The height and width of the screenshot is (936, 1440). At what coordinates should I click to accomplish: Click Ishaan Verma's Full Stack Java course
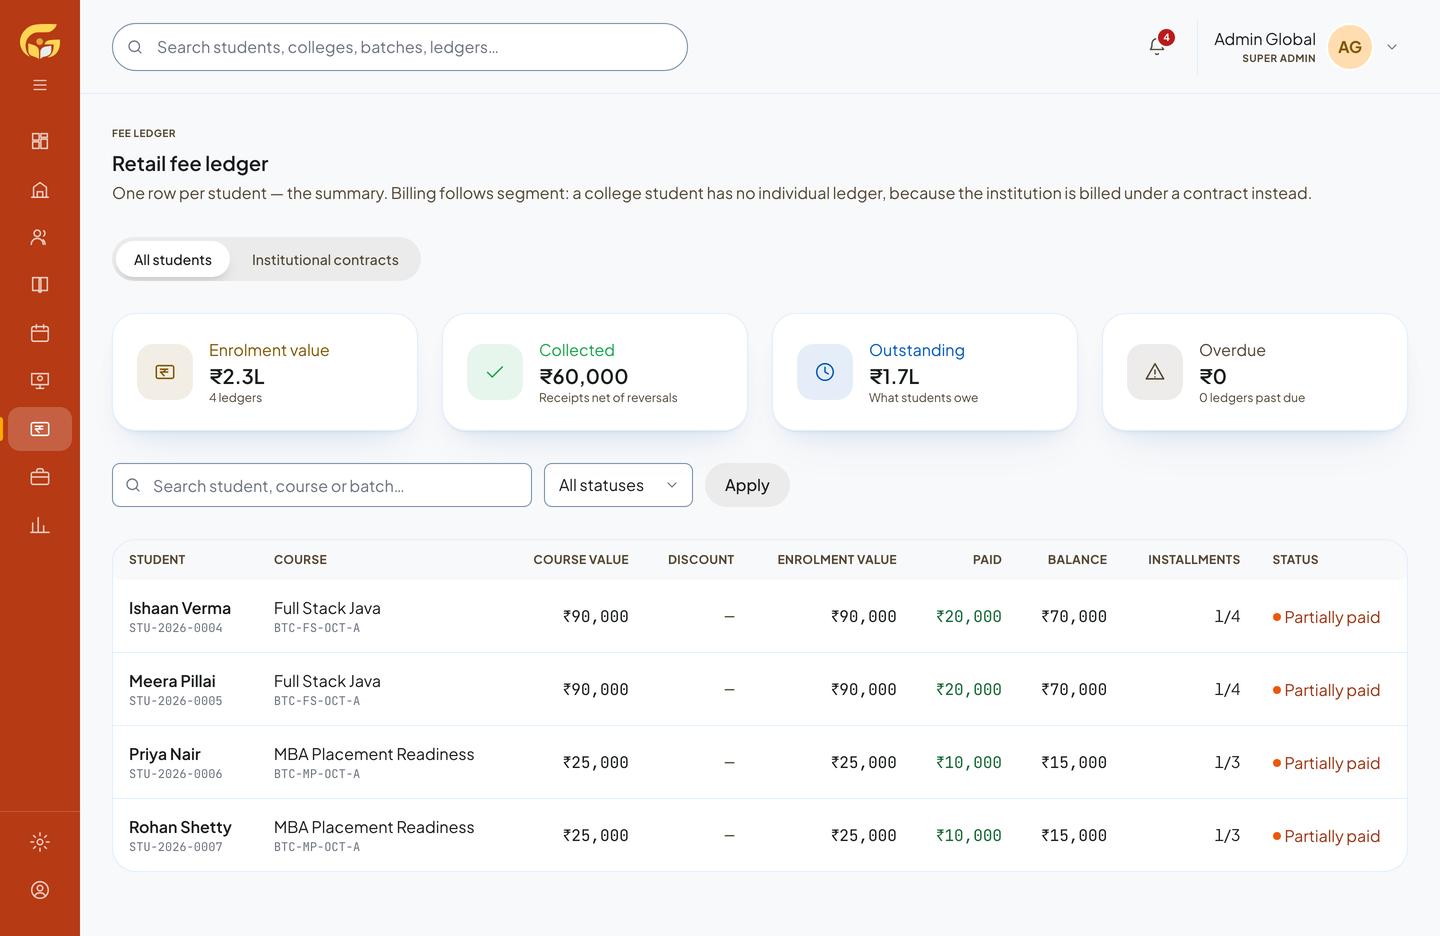point(327,608)
